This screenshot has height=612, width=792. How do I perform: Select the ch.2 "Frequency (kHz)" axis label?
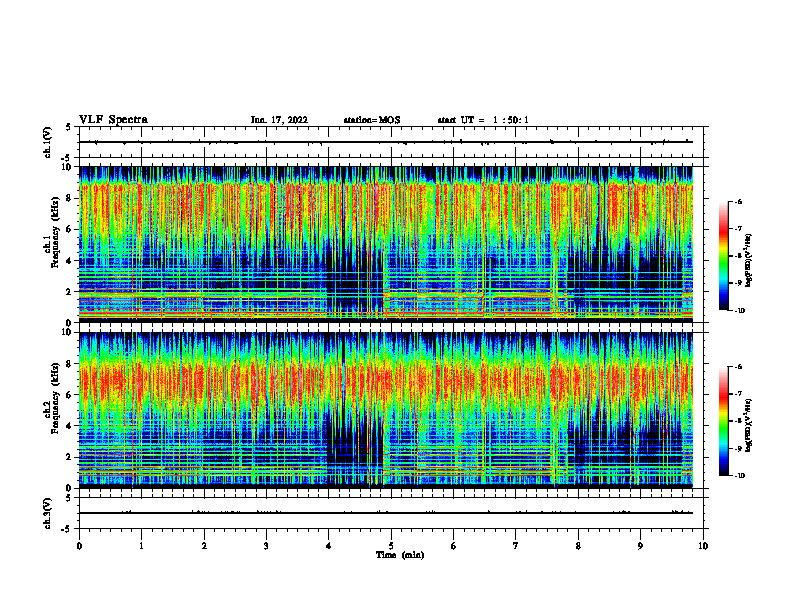55,398
